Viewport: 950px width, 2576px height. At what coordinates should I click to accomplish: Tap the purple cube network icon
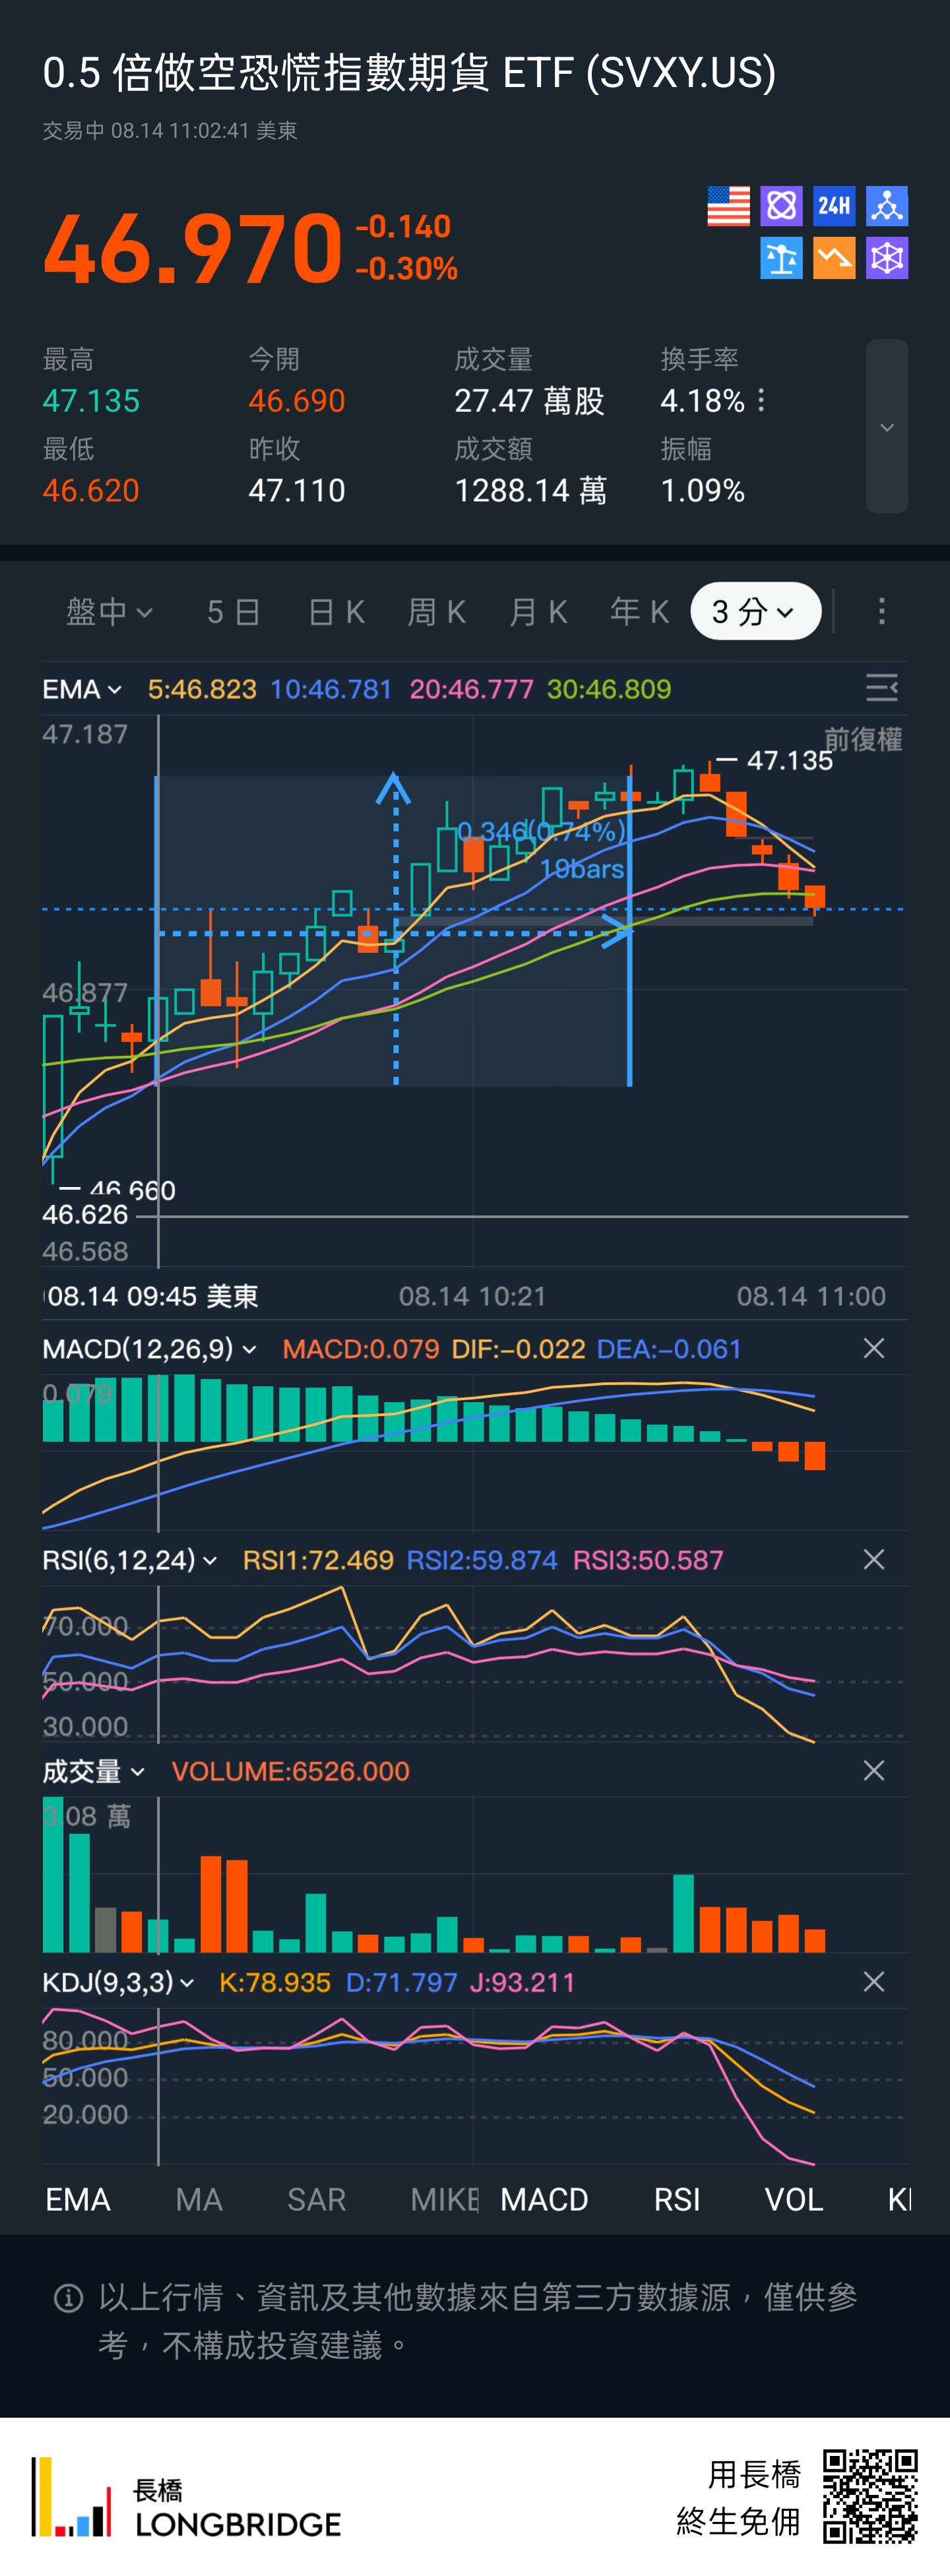887,259
